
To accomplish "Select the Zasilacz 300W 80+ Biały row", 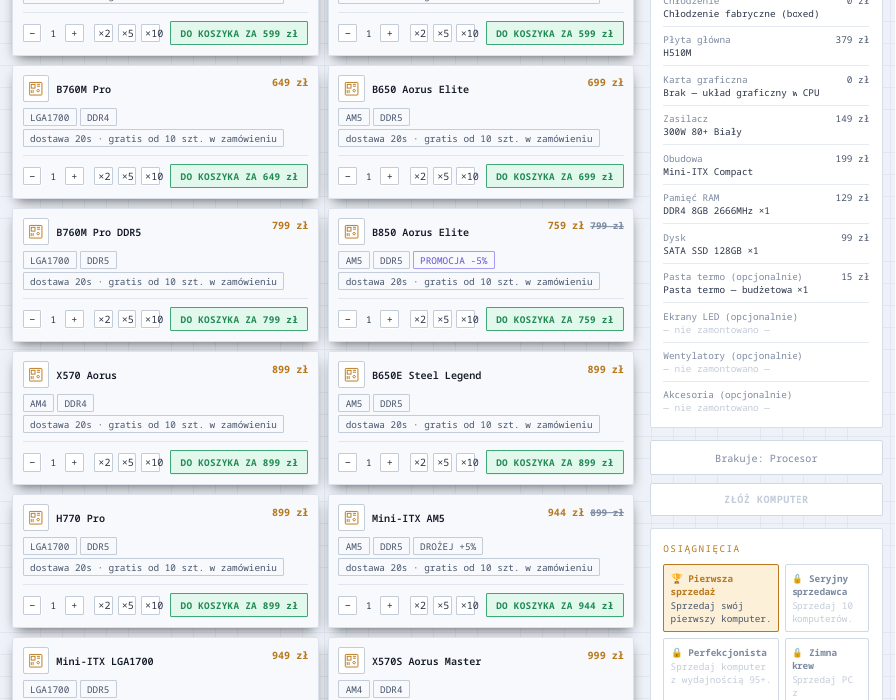I will coord(766,125).
